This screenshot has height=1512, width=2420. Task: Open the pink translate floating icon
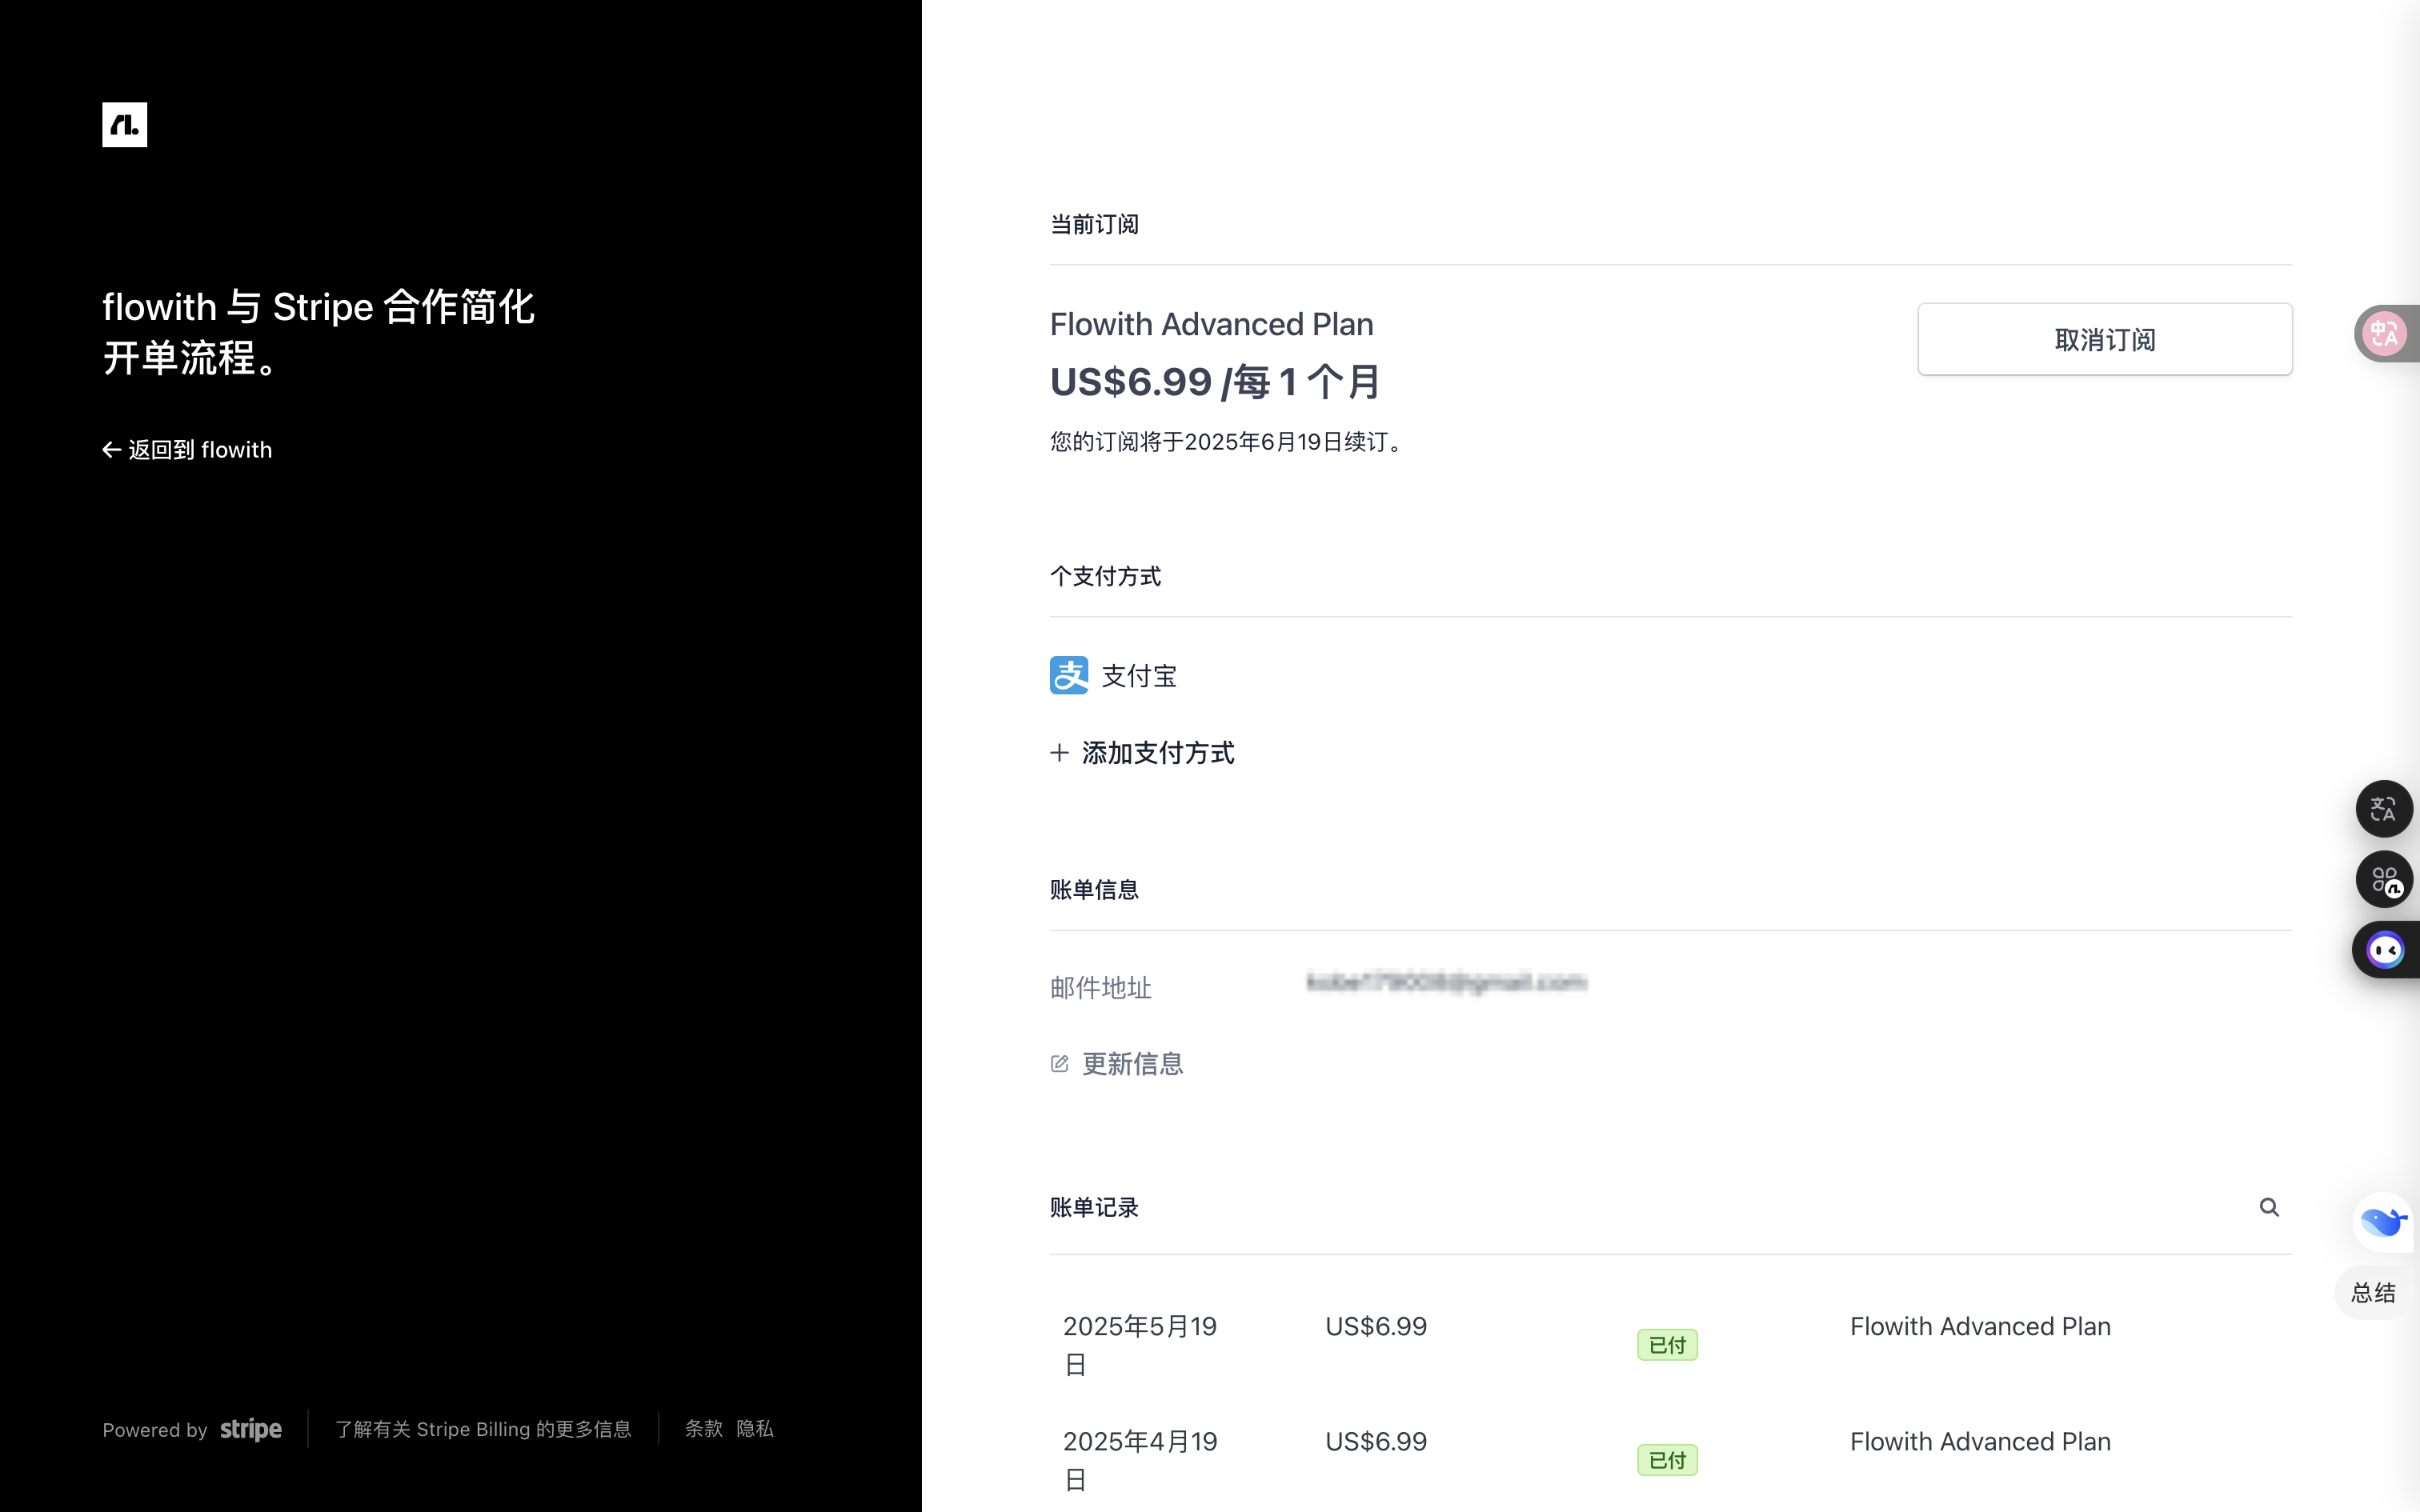(2384, 334)
